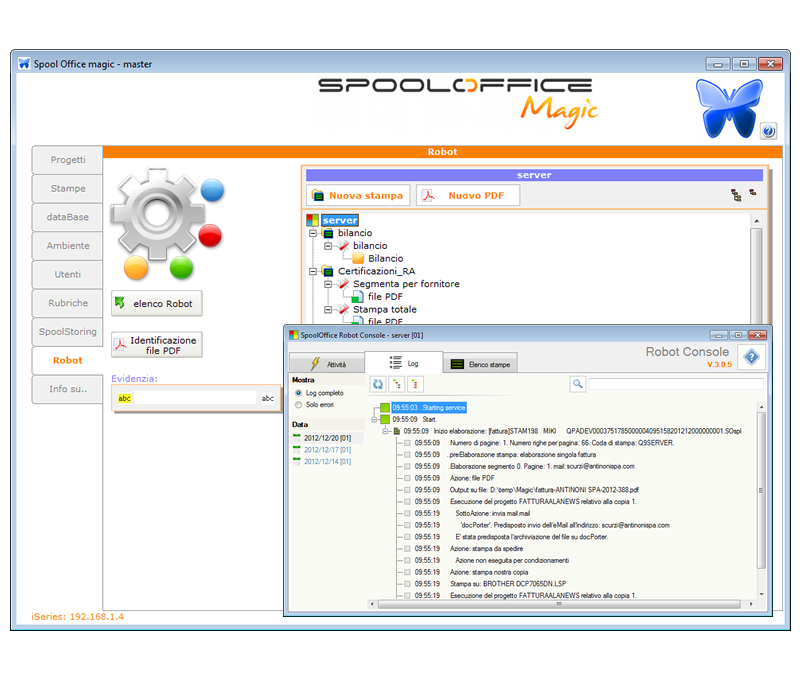Screen dimensions: 800x680
Task: Click the plain abc button in Evidenzia
Action: (267, 398)
